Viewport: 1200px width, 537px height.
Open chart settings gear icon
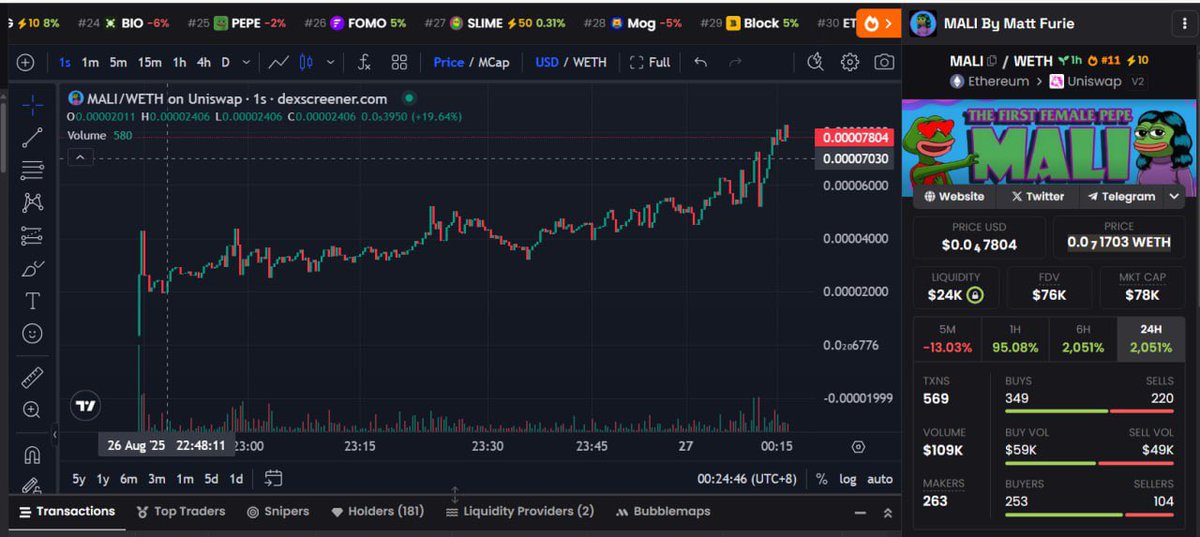[x=850, y=62]
